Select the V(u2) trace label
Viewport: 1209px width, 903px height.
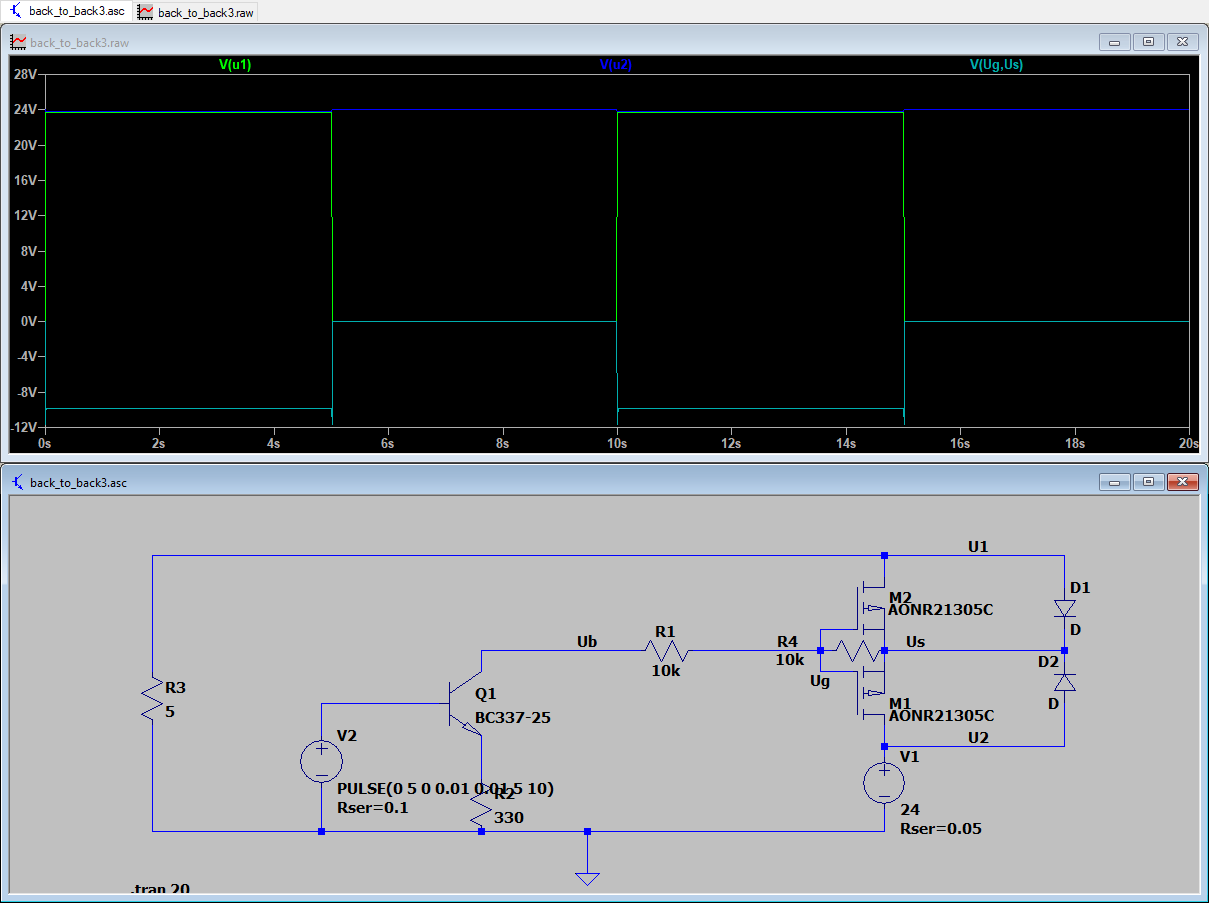point(616,64)
